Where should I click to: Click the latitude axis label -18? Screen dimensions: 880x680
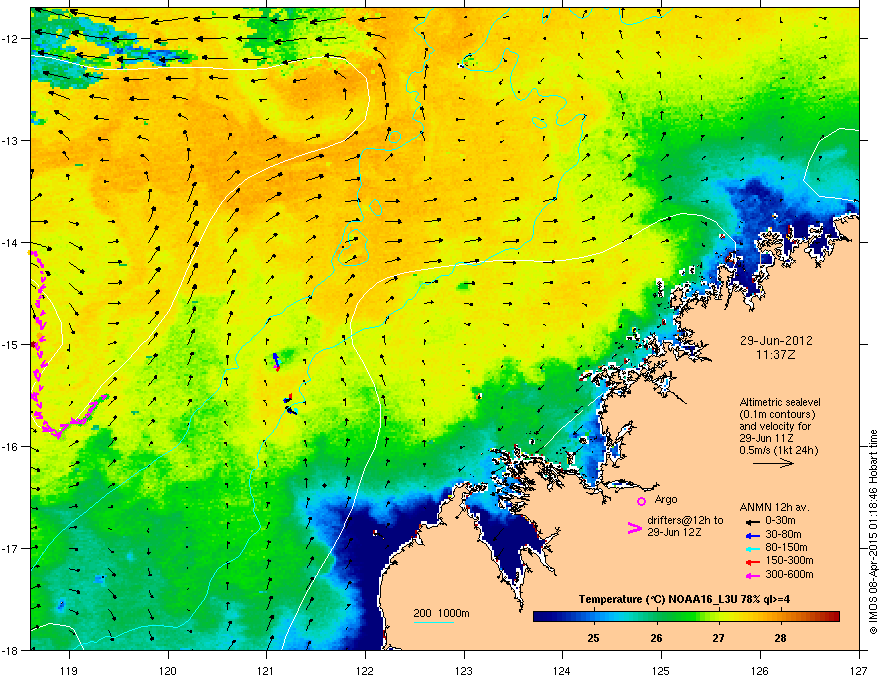pyautogui.click(x=11, y=650)
